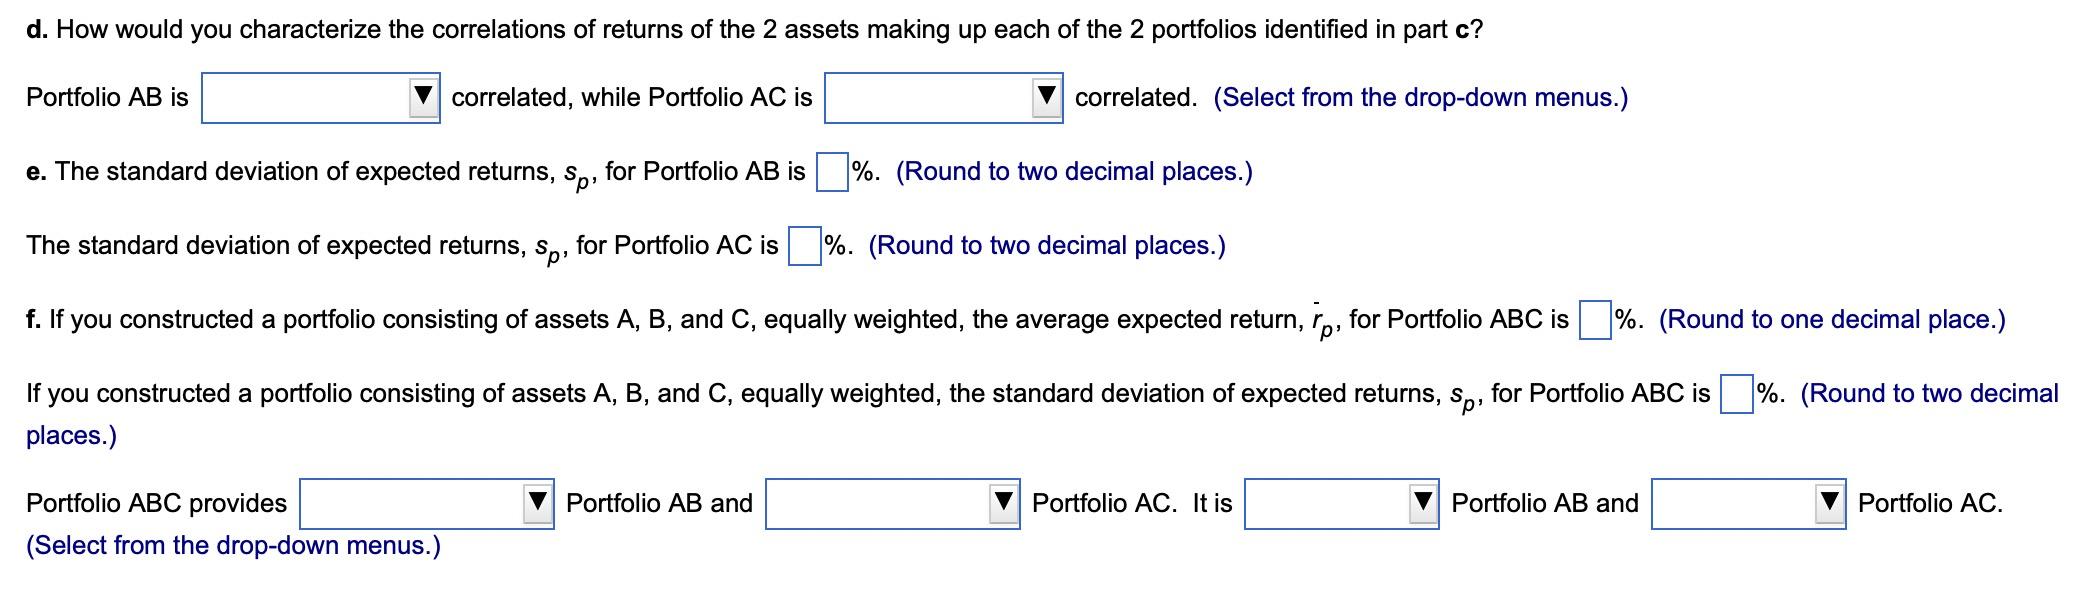Click the 'Round to two decimal places' hint in part e
2098x602 pixels.
click(1075, 170)
